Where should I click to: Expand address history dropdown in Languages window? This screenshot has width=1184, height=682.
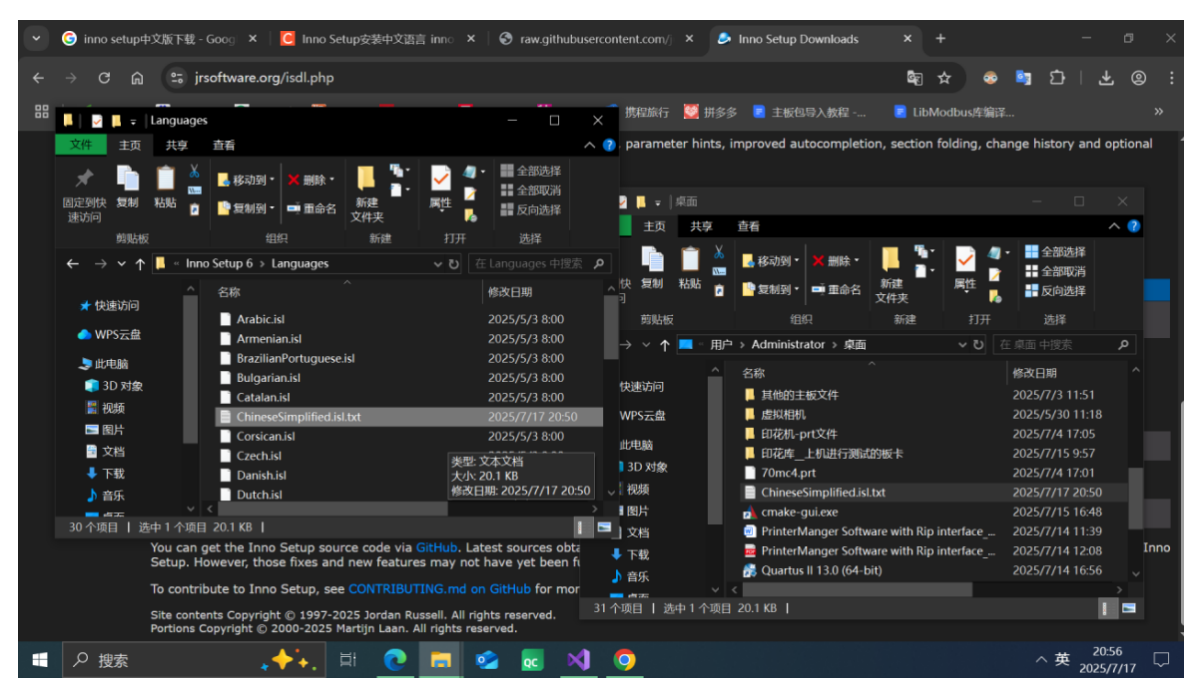(x=437, y=264)
